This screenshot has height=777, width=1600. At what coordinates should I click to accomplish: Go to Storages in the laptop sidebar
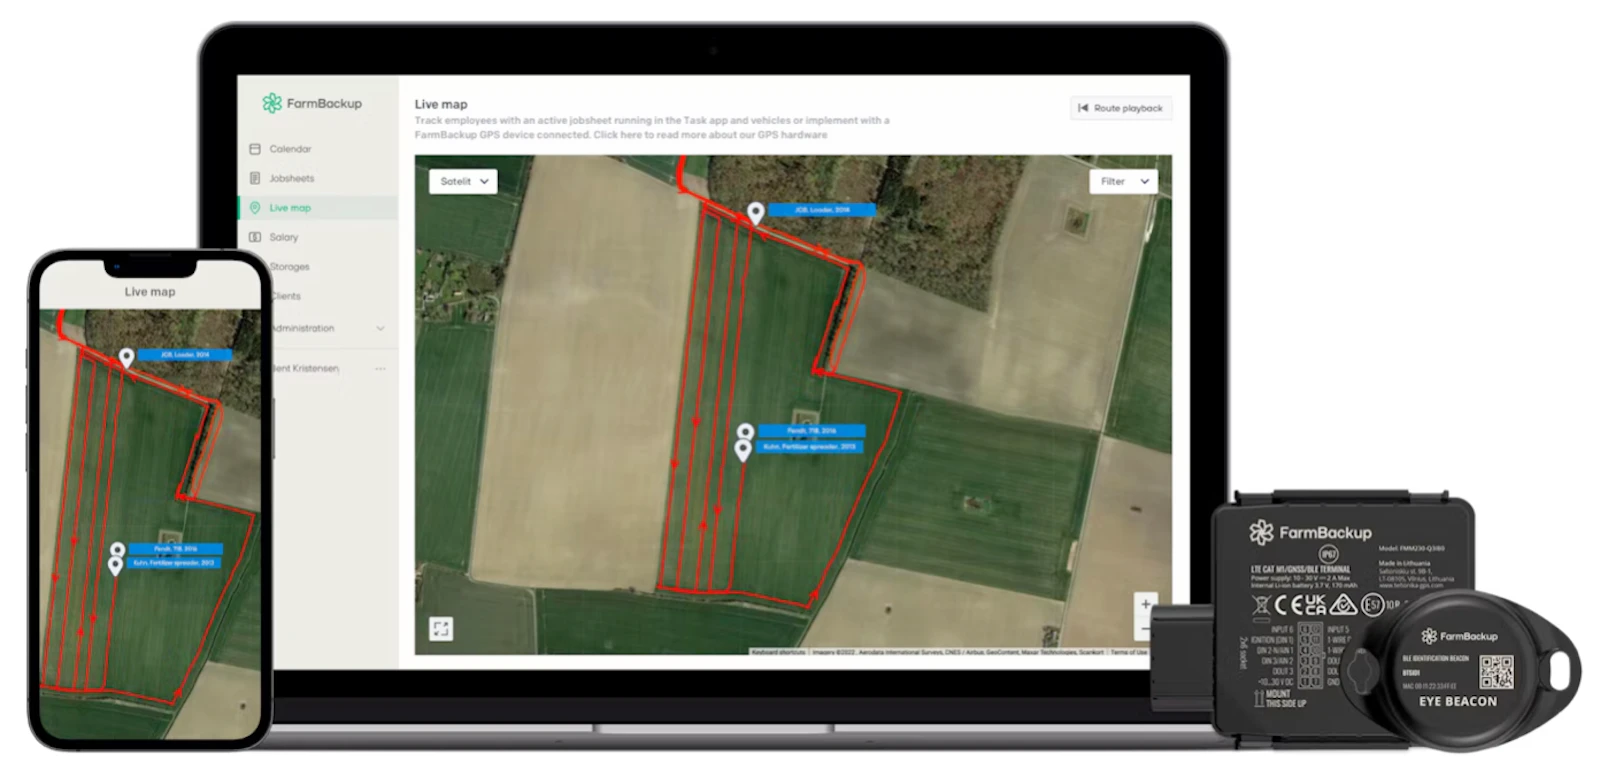click(290, 267)
